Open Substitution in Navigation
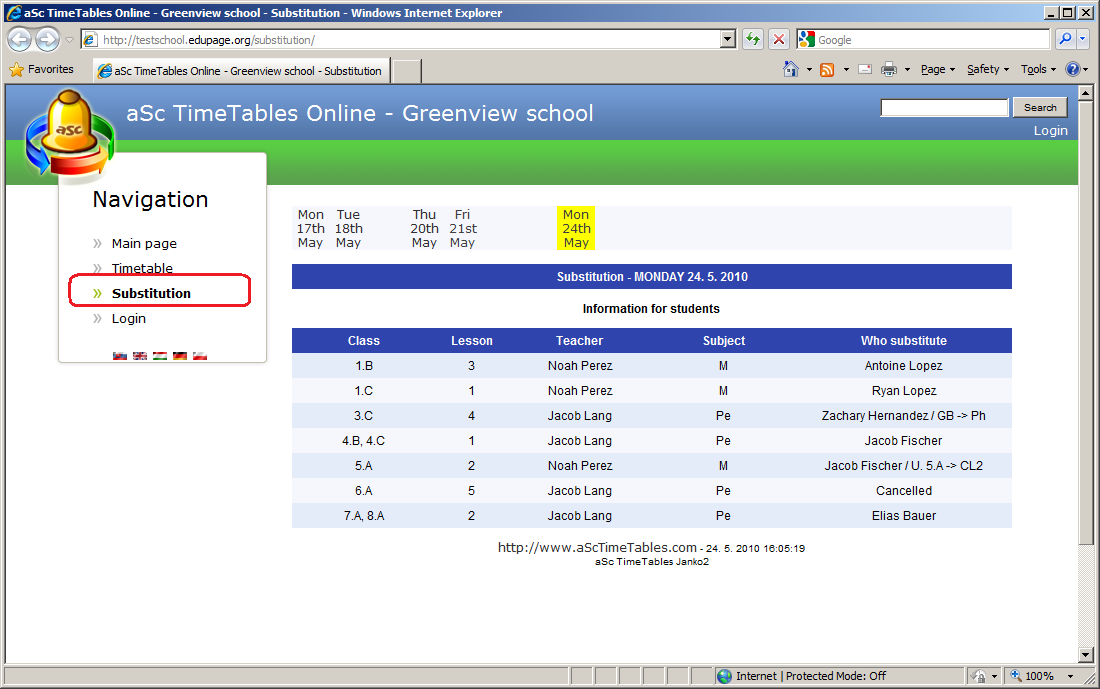1100x689 pixels. (151, 293)
